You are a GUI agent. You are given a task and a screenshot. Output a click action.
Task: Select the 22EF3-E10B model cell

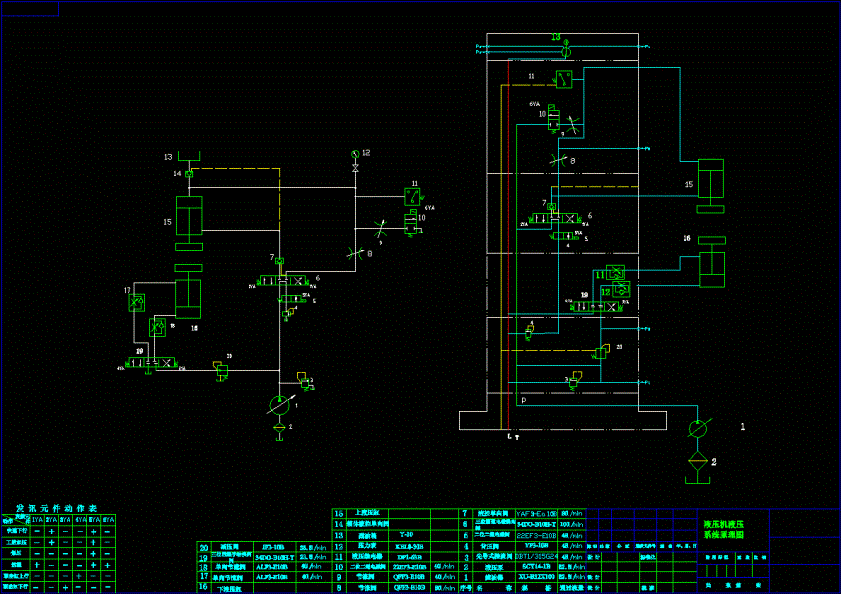pos(536,535)
